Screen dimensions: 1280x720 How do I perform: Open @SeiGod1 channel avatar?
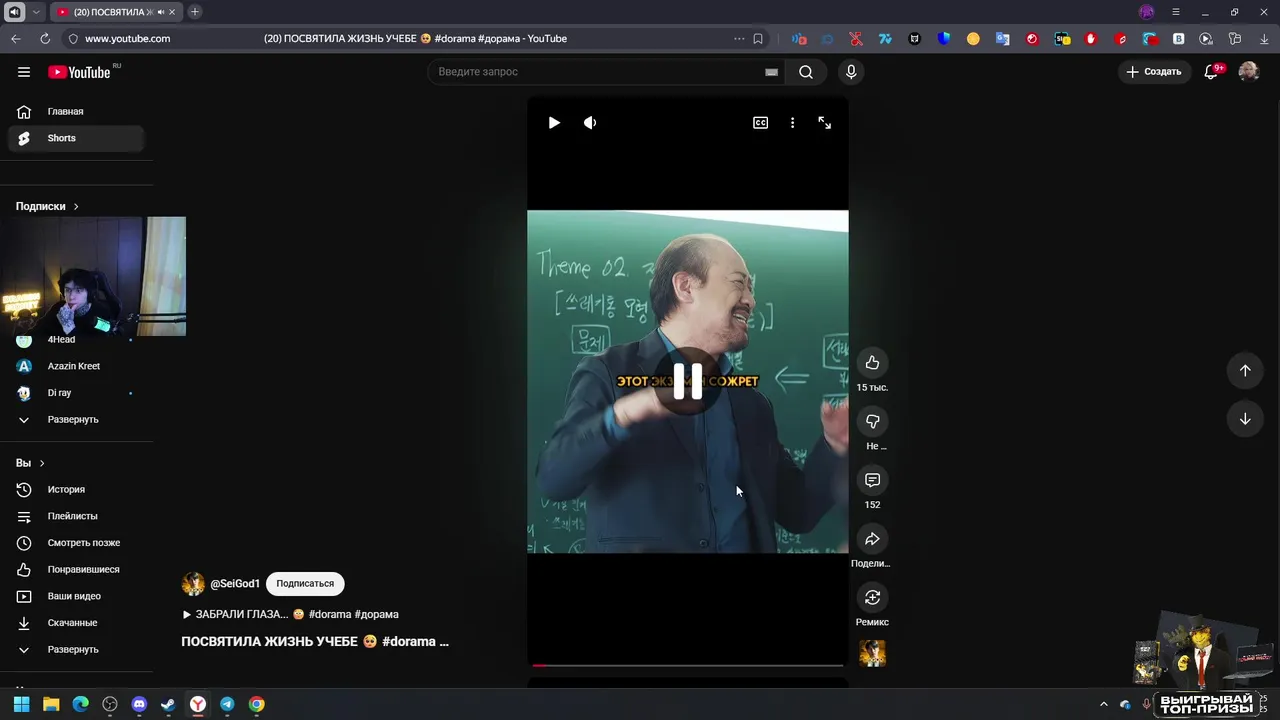(193, 584)
